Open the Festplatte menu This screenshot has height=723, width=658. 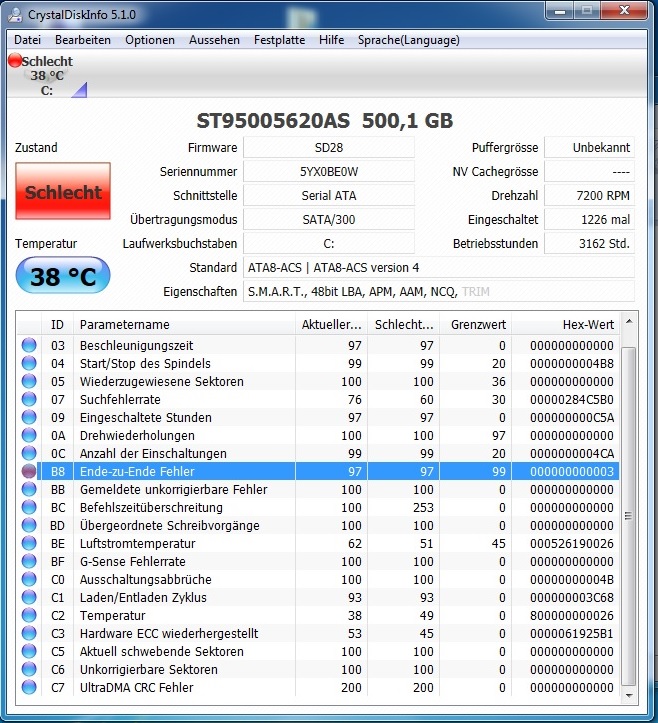[x=279, y=40]
